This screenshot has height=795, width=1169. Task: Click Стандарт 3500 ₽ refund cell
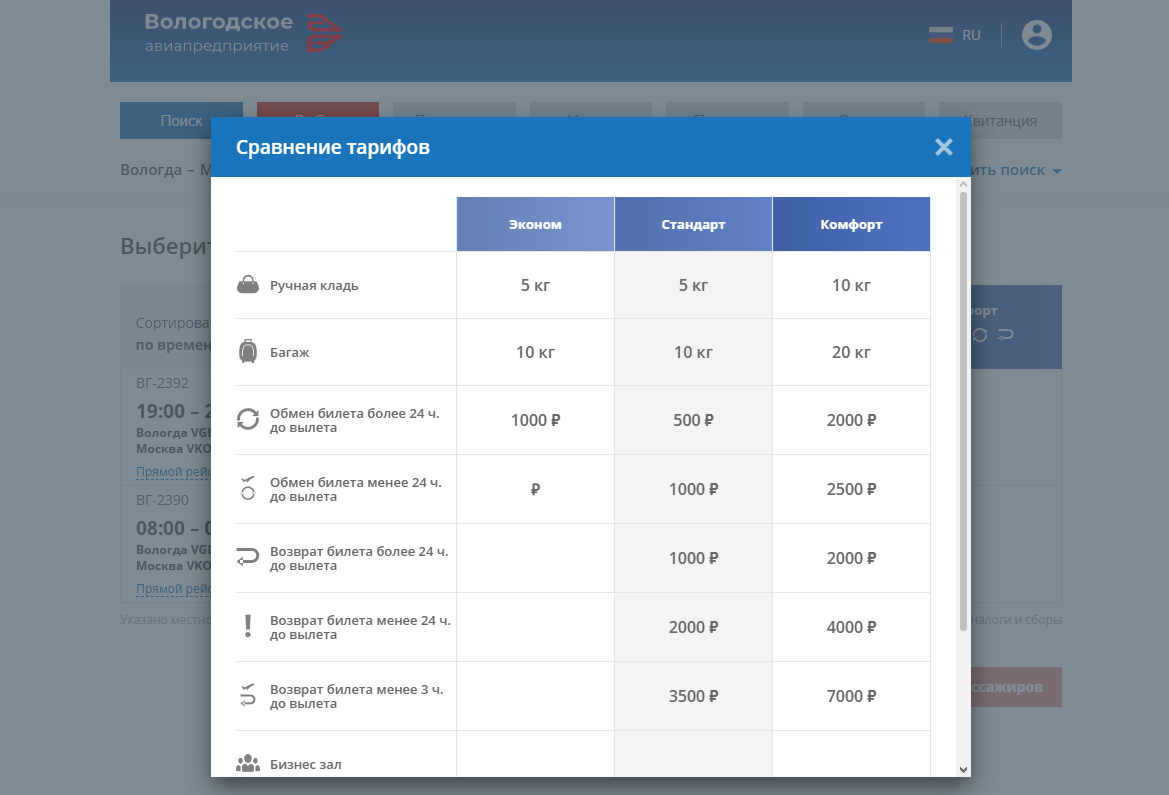693,696
